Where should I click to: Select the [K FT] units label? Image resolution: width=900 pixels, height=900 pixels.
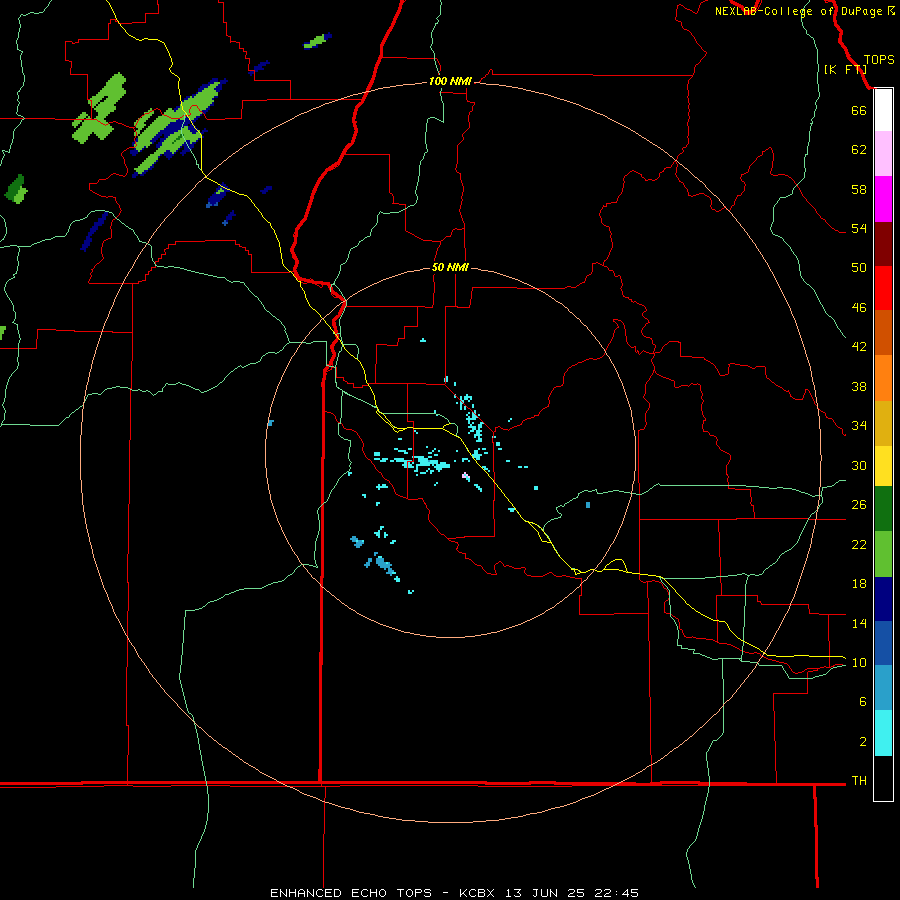845,69
